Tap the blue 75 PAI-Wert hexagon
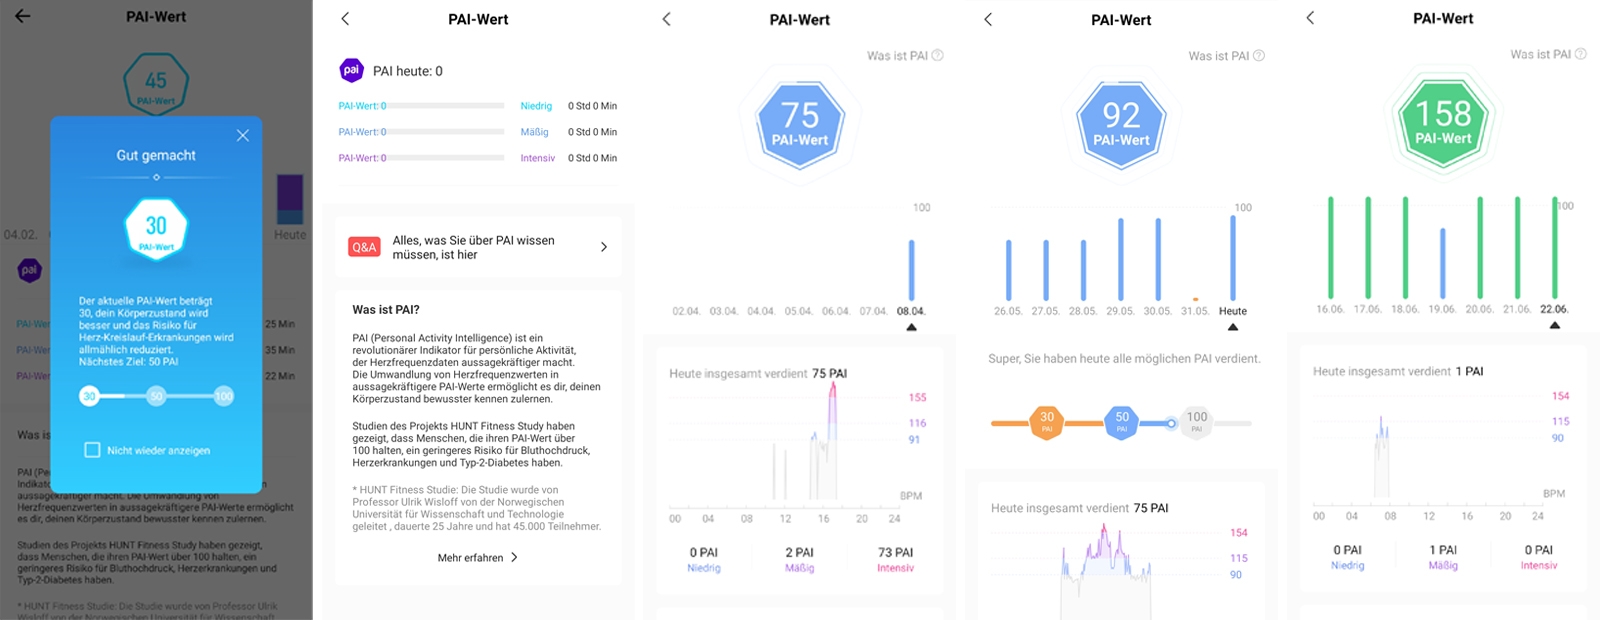This screenshot has height=620, width=1600. [x=800, y=125]
